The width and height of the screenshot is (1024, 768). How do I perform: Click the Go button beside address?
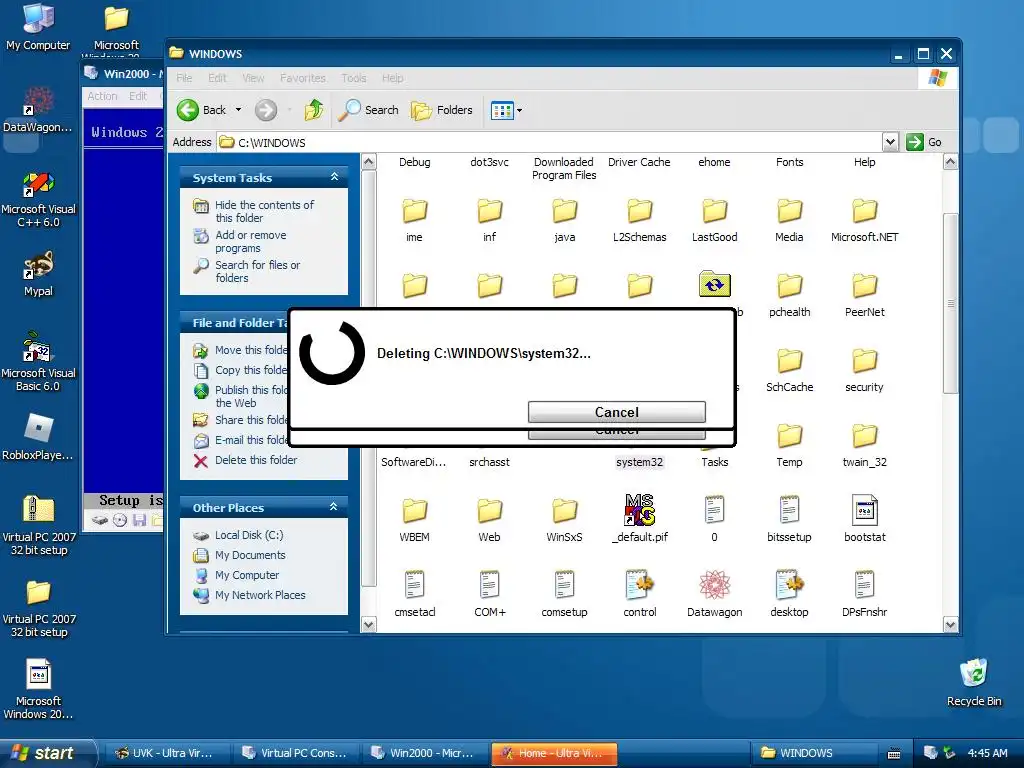[924, 142]
